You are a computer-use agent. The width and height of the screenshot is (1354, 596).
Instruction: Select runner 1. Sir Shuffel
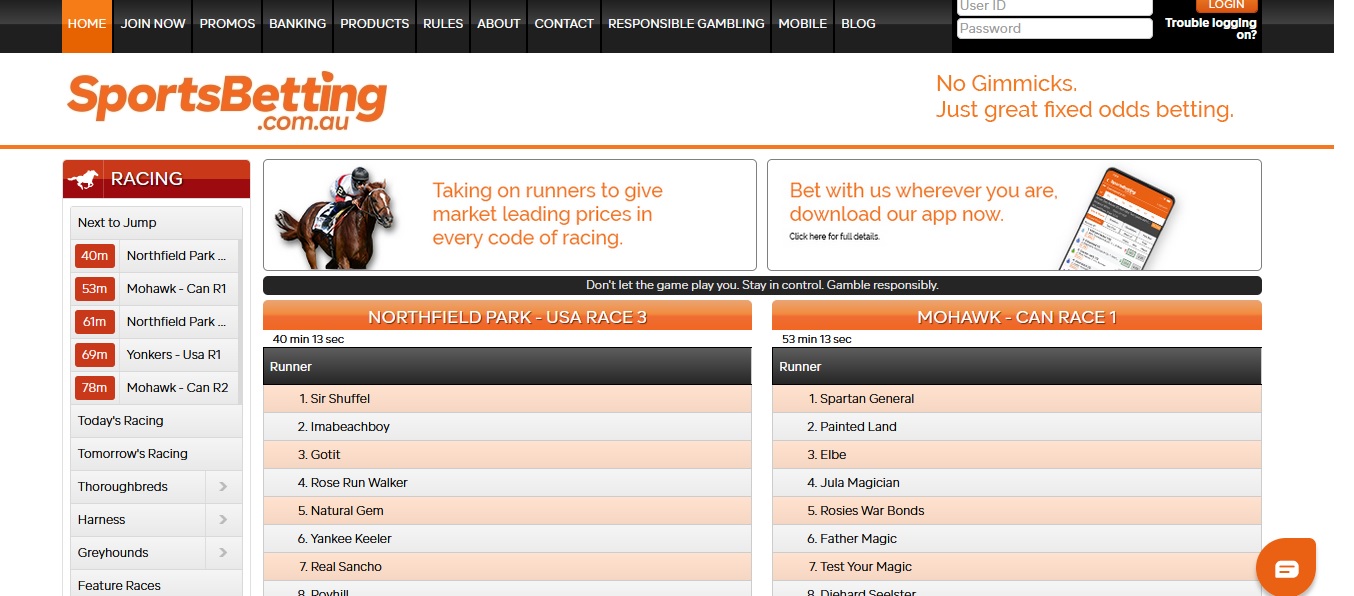pyautogui.click(x=507, y=399)
